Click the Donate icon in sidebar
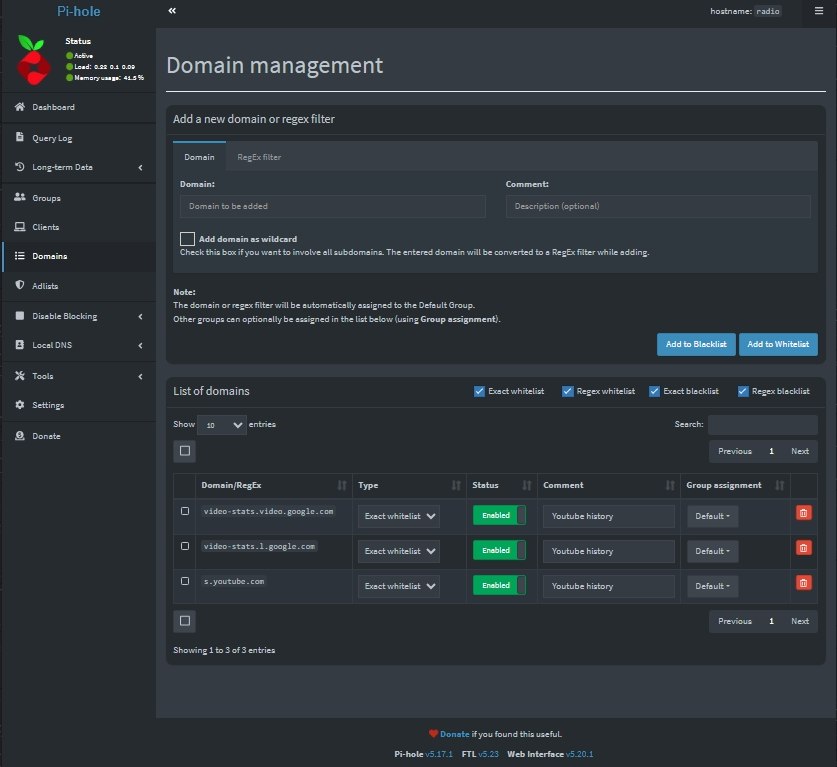This screenshot has height=767, width=837. 20,436
